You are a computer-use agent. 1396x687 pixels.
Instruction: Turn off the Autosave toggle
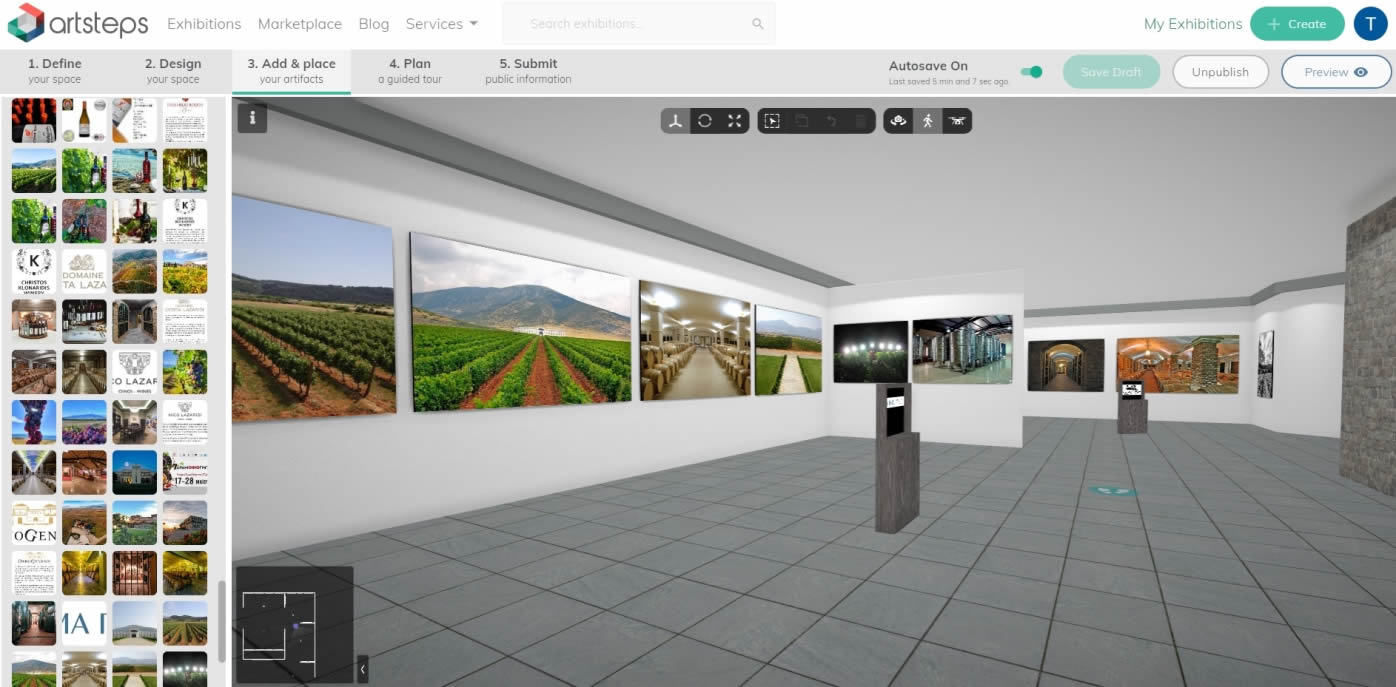1031,72
